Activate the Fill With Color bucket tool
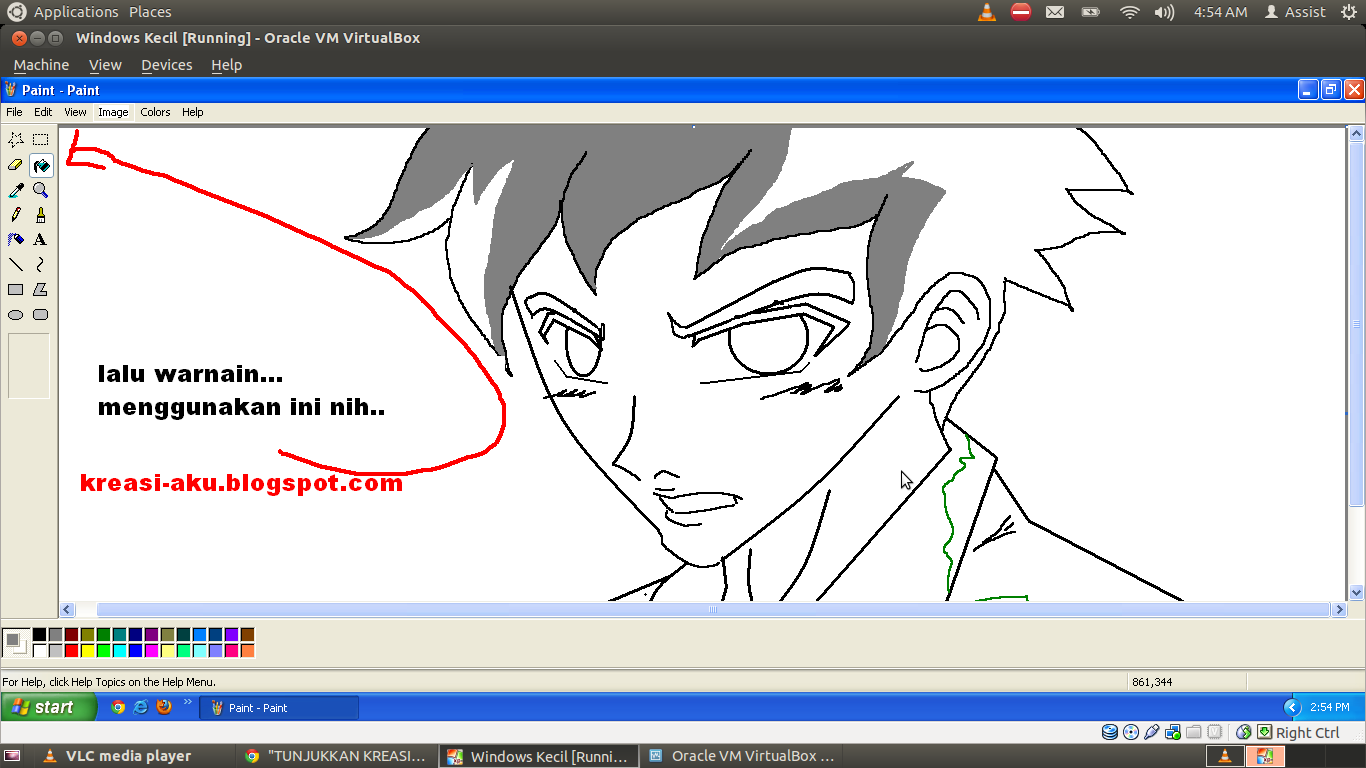The height and width of the screenshot is (768, 1366). [40, 165]
